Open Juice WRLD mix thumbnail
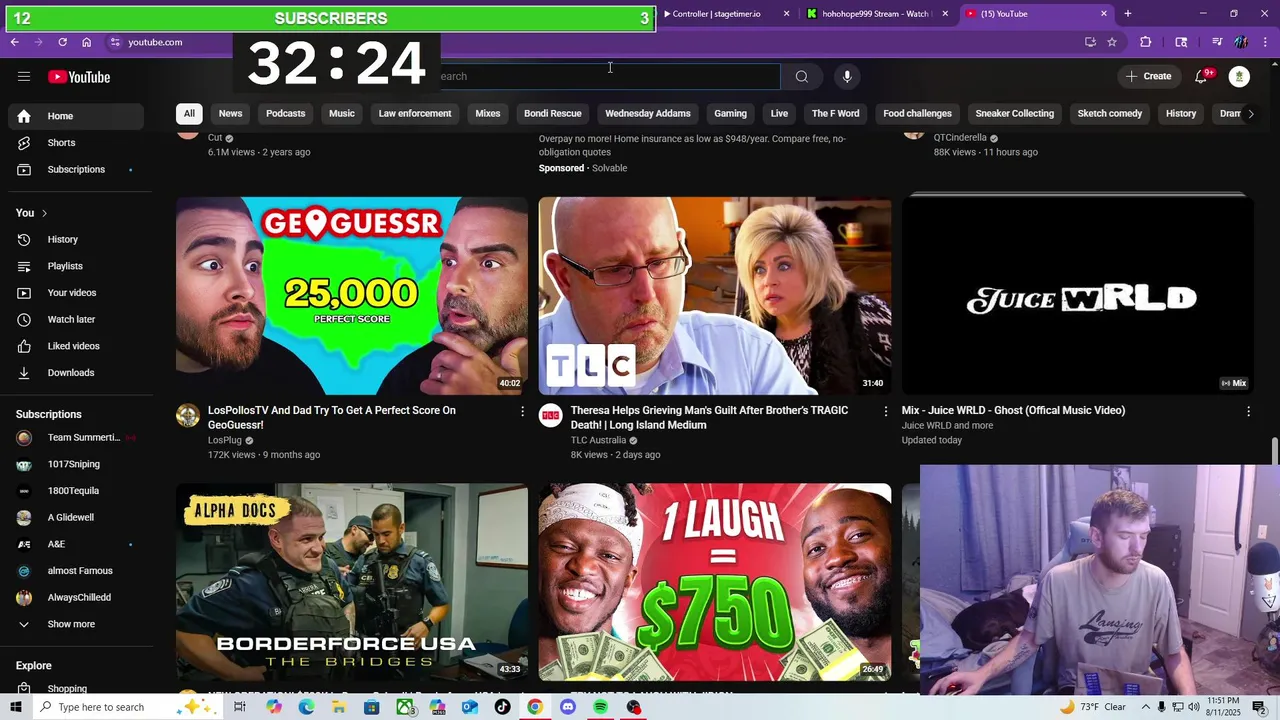The width and height of the screenshot is (1280, 720). (x=1078, y=295)
